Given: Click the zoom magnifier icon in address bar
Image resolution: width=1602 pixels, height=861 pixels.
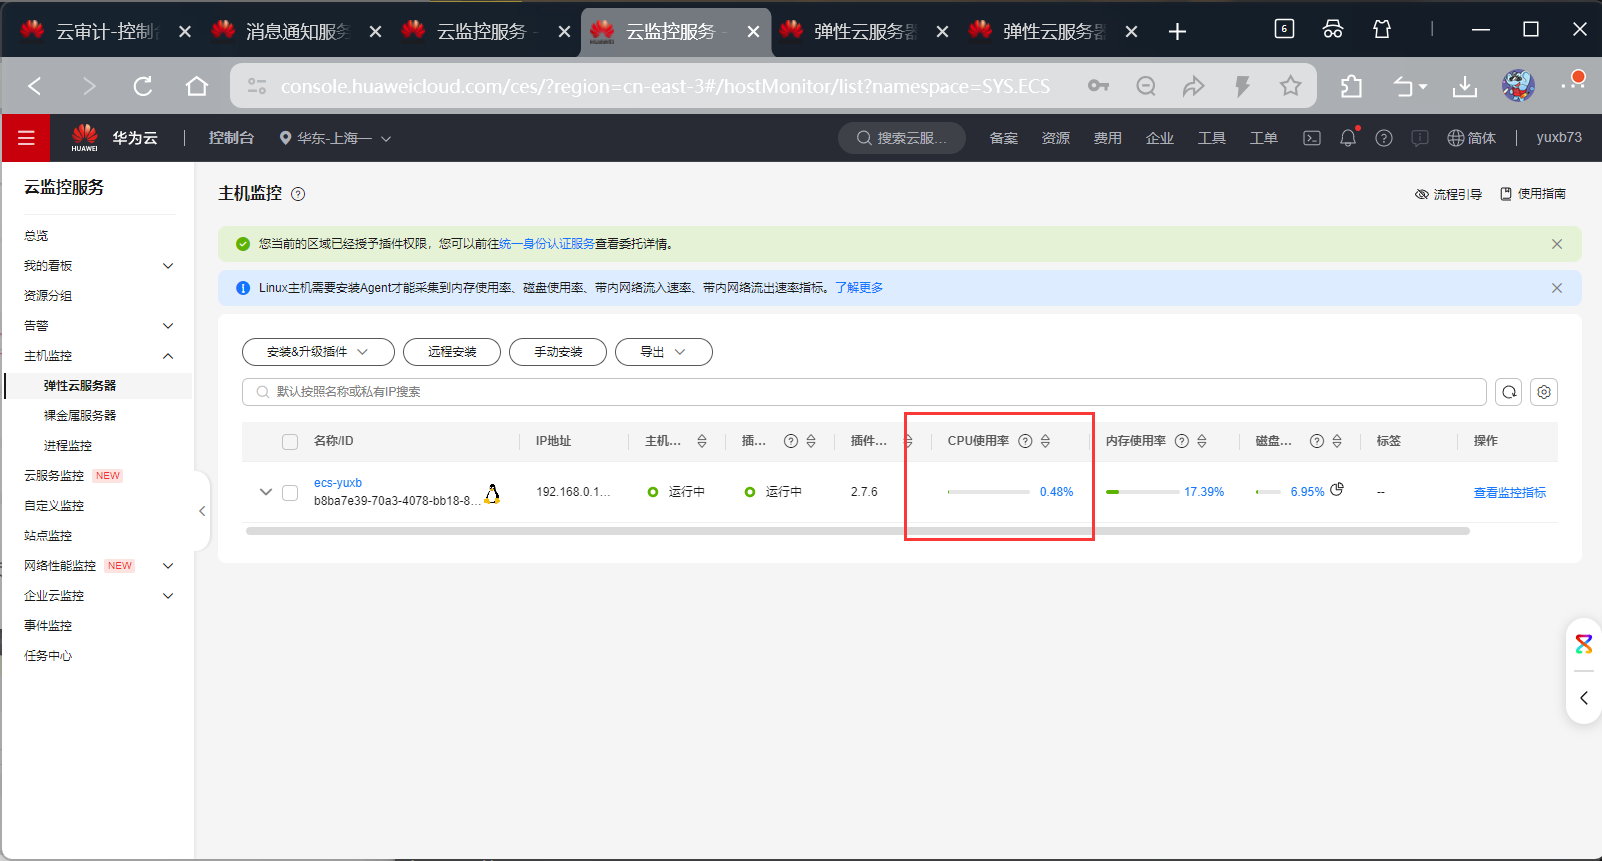Looking at the screenshot, I should coord(1146,86).
